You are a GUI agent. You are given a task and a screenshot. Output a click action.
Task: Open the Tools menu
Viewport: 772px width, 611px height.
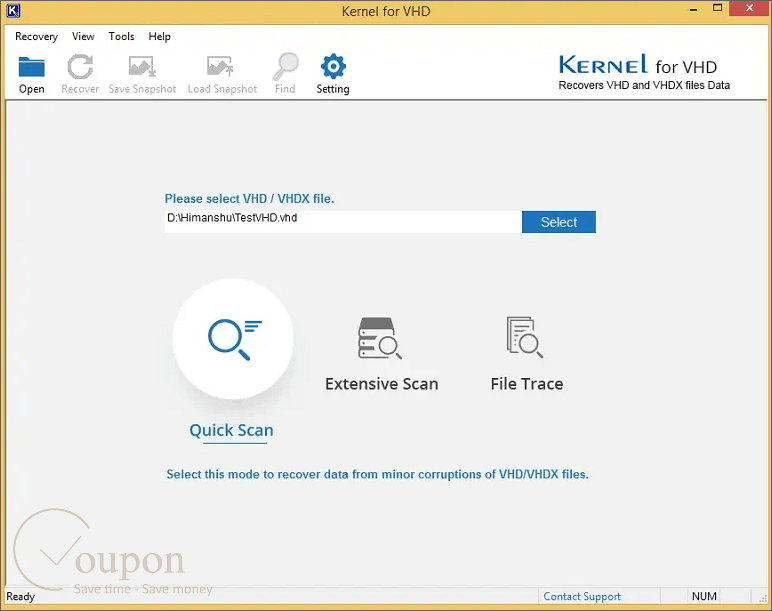tap(122, 36)
